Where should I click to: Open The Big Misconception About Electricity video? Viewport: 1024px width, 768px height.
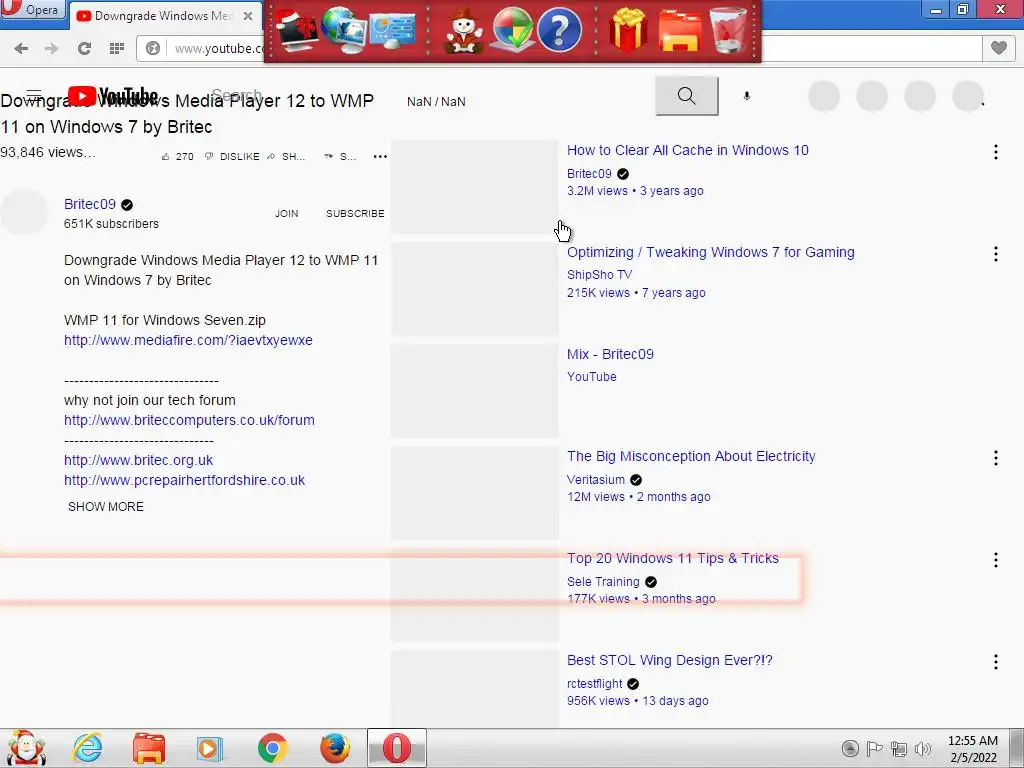pyautogui.click(x=691, y=456)
